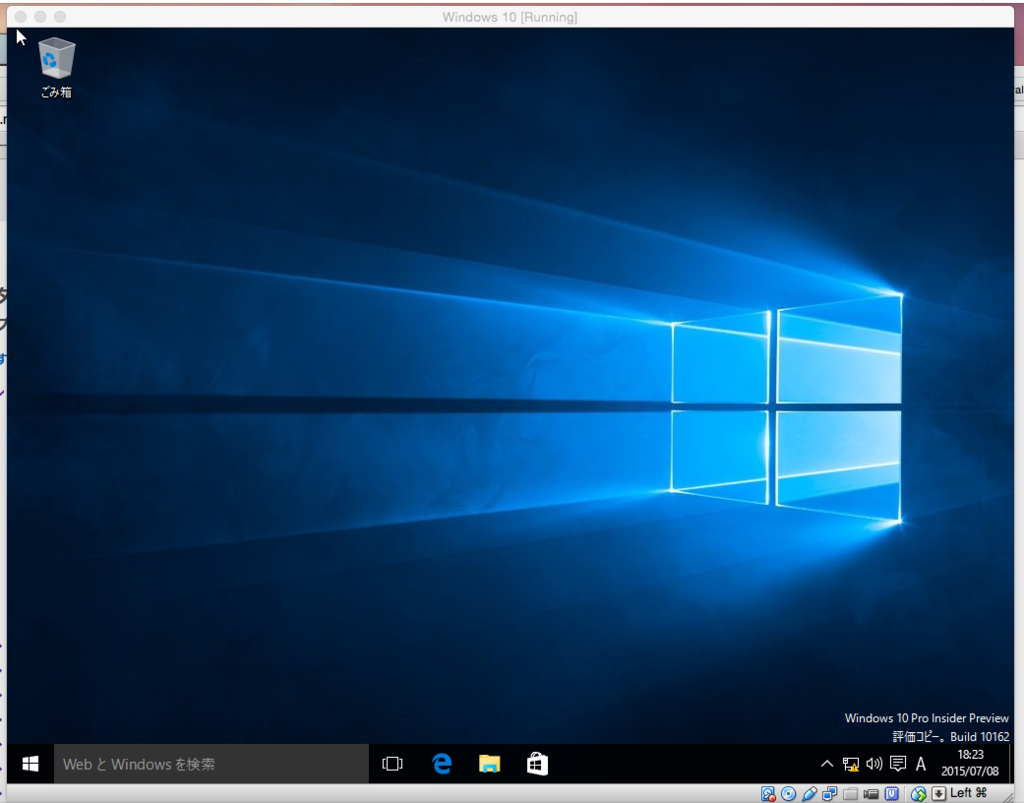Expand the hidden system tray icons
This screenshot has width=1024, height=803.
pos(827,764)
